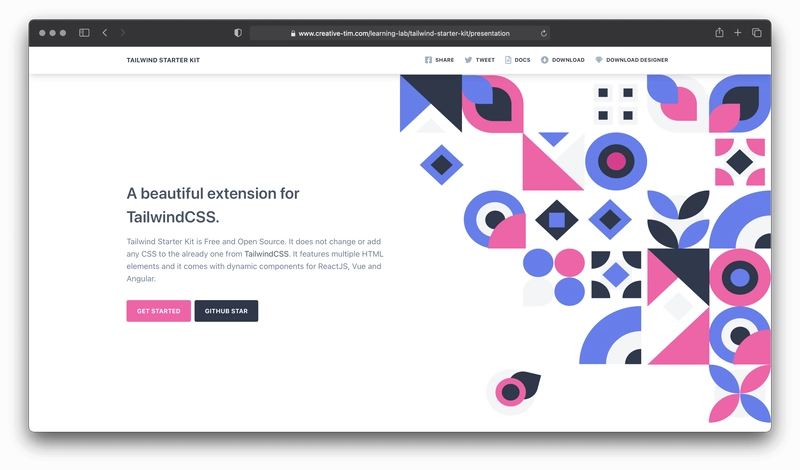Click the macOS close window button
Image resolution: width=800 pixels, height=470 pixels.
[42, 33]
